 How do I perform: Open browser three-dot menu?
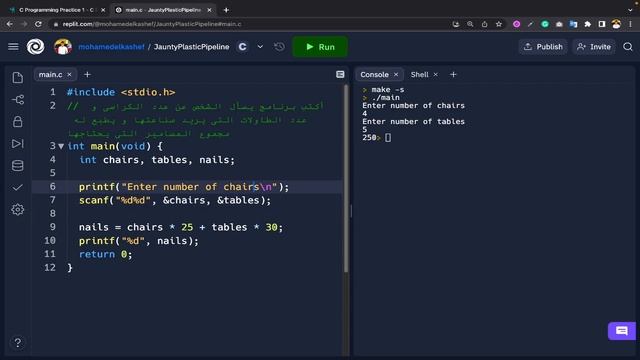pos(631,24)
